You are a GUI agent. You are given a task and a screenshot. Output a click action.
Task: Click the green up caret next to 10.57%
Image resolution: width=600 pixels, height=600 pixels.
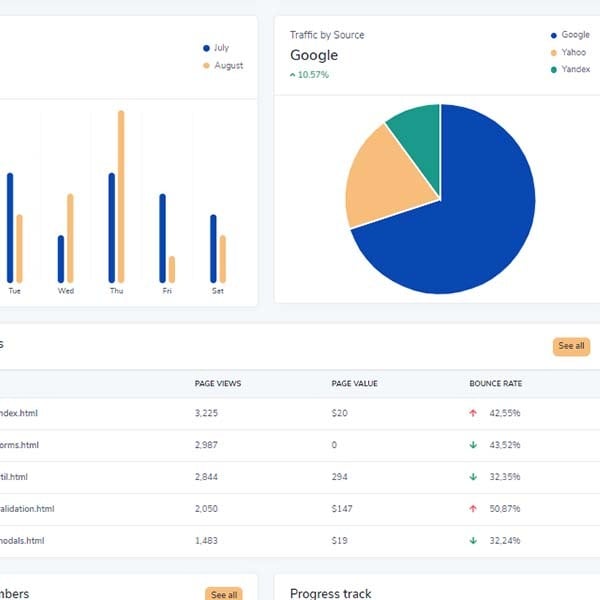292,75
